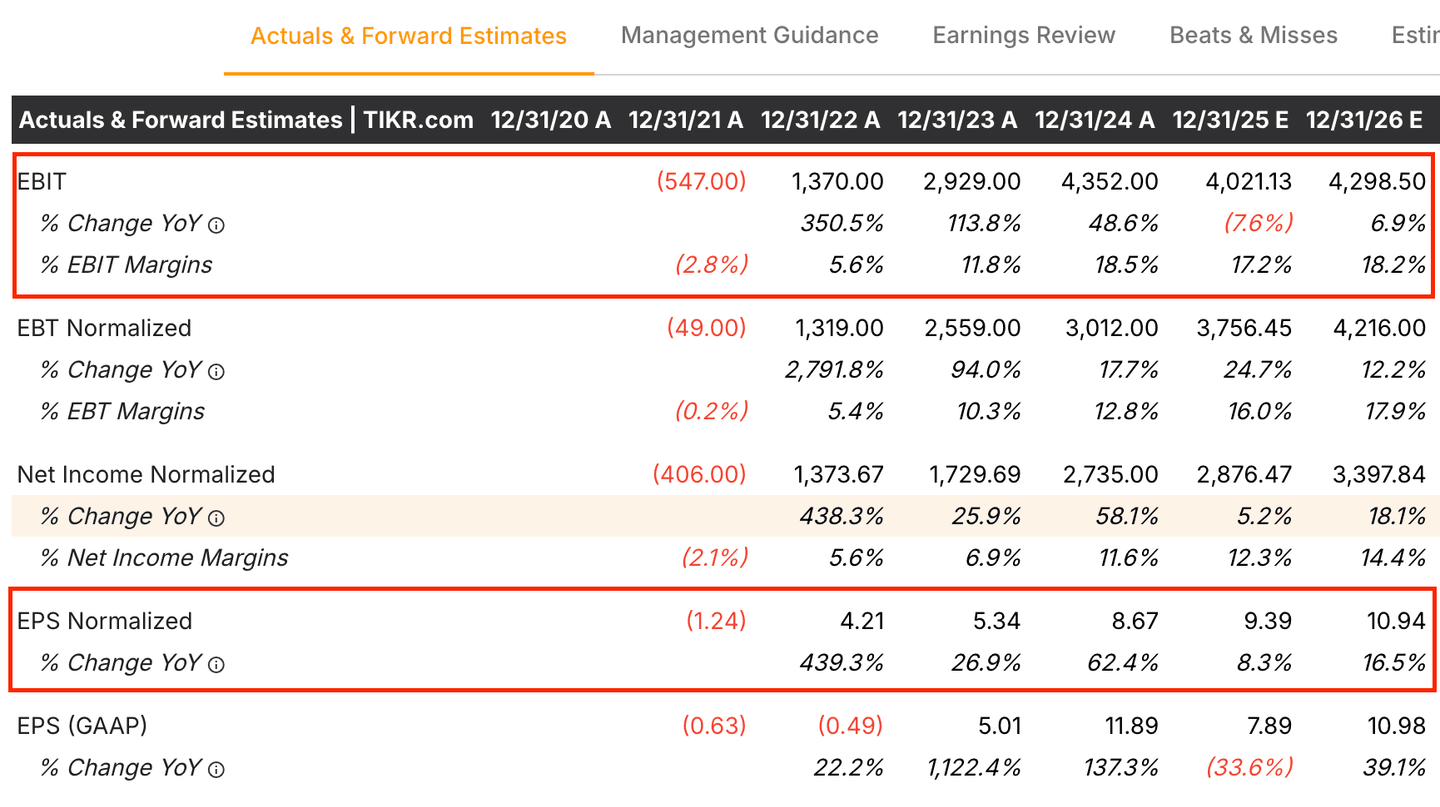Click the EPS (GAAP) row label
Image resolution: width=1440 pixels, height=807 pixels.
pos(82,725)
